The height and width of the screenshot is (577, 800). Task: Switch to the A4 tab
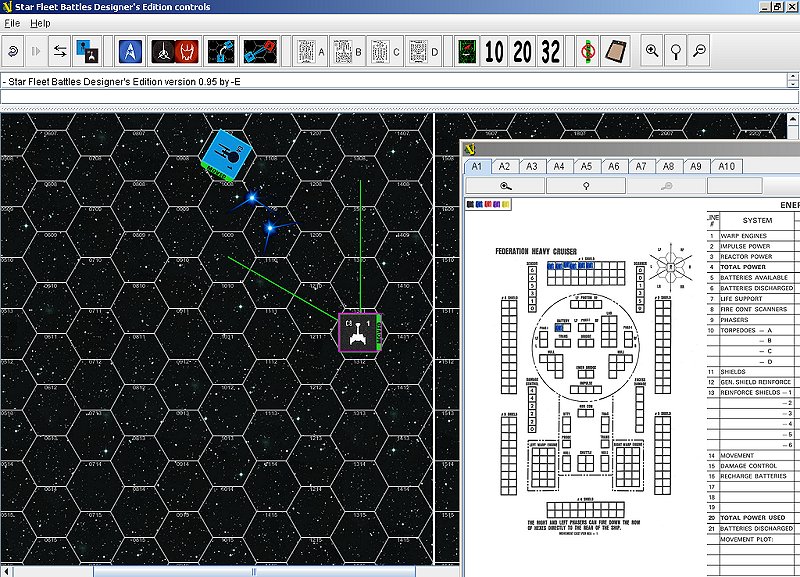click(x=559, y=166)
